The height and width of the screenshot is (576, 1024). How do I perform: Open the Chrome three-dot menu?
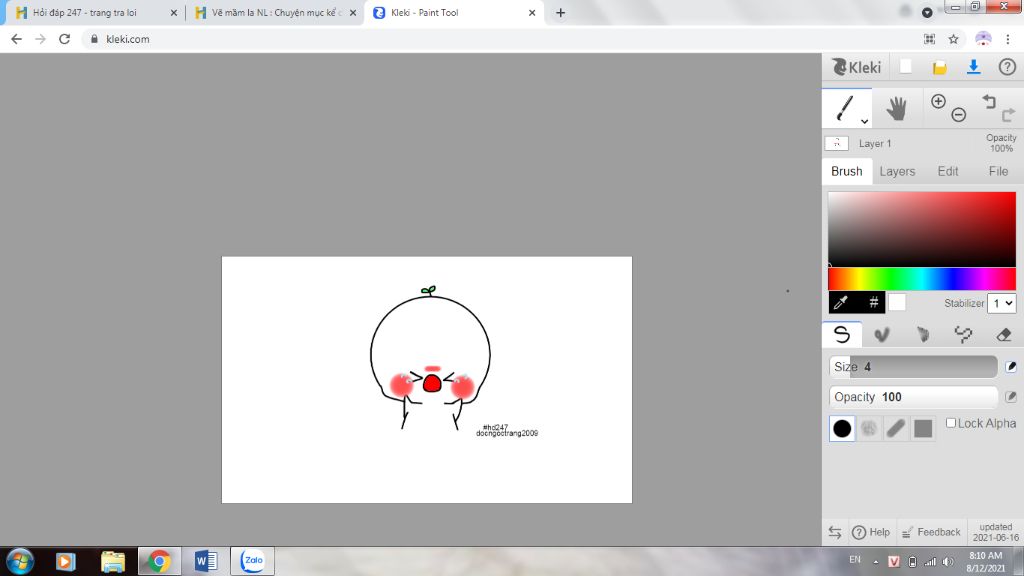pos(1008,39)
